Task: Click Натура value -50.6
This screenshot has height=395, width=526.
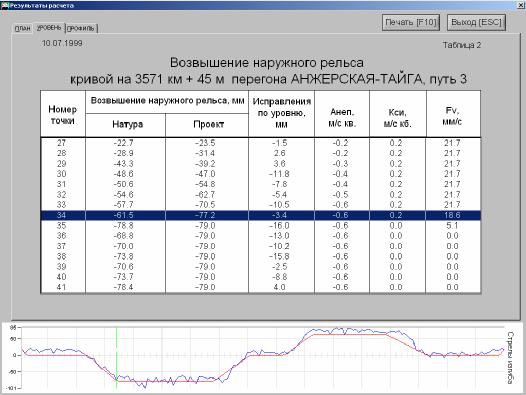Action: tap(123, 184)
